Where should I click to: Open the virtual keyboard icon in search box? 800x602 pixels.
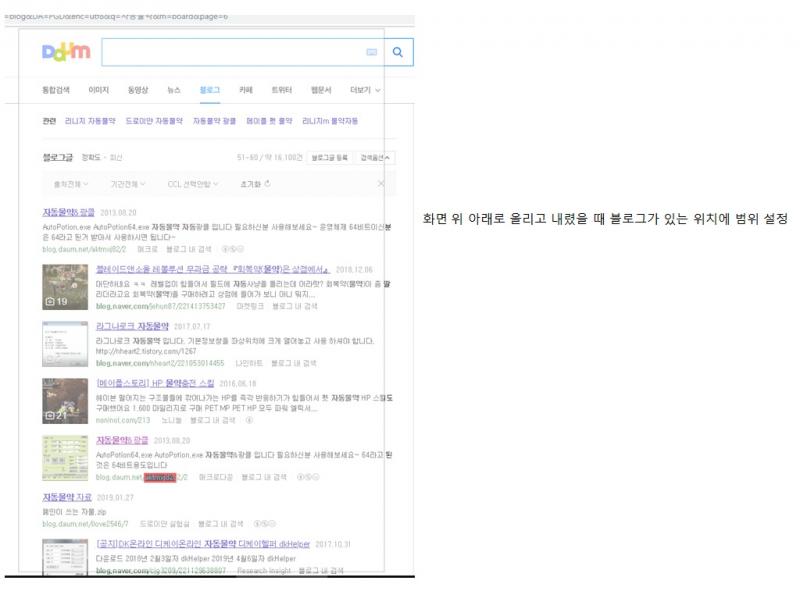click(372, 53)
